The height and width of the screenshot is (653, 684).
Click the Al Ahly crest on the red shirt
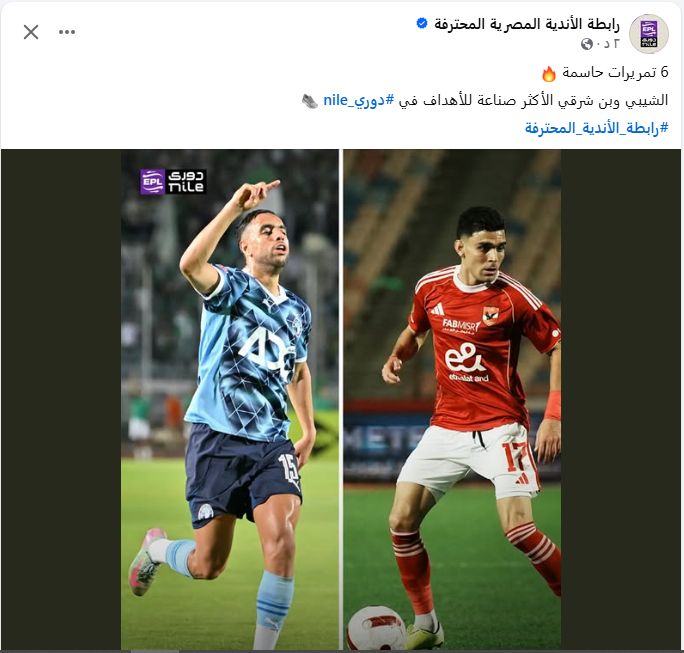point(491,315)
